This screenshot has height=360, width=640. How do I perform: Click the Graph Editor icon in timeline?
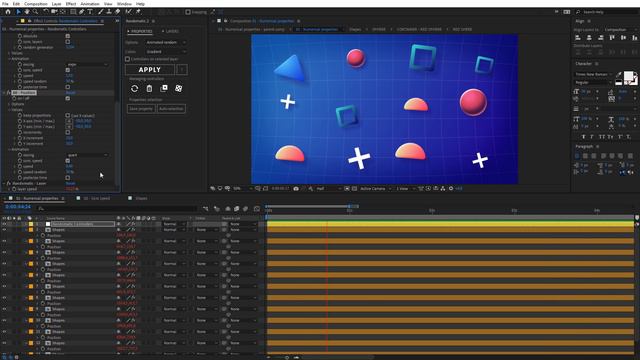pos(257,209)
